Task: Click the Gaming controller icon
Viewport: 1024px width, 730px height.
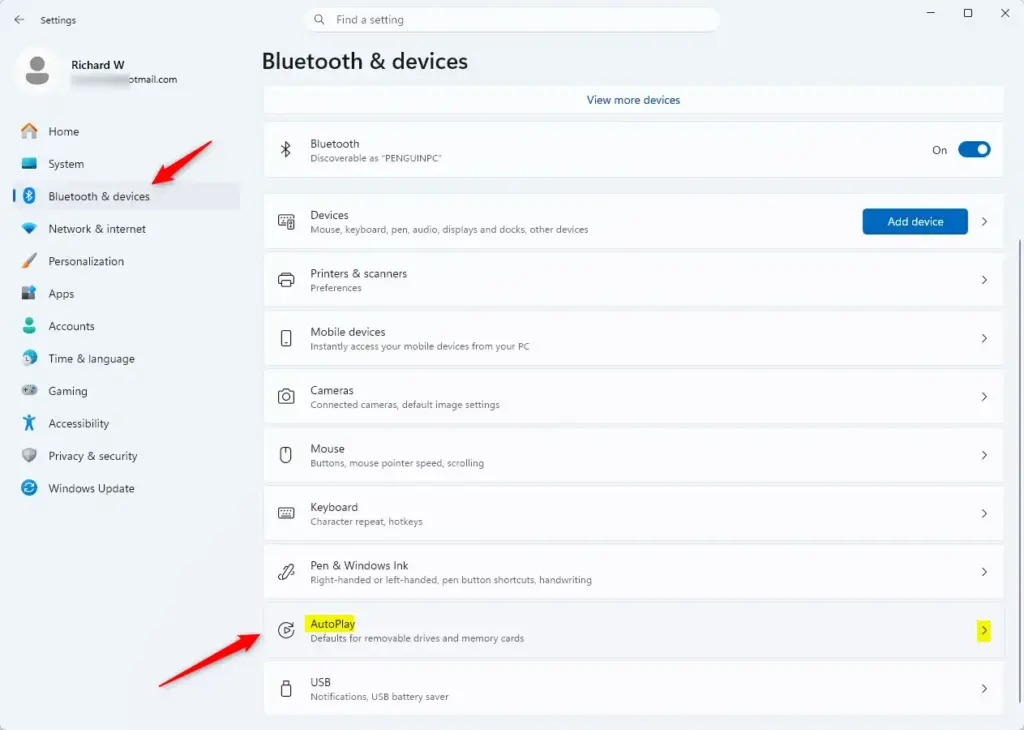Action: pyautogui.click(x=29, y=390)
